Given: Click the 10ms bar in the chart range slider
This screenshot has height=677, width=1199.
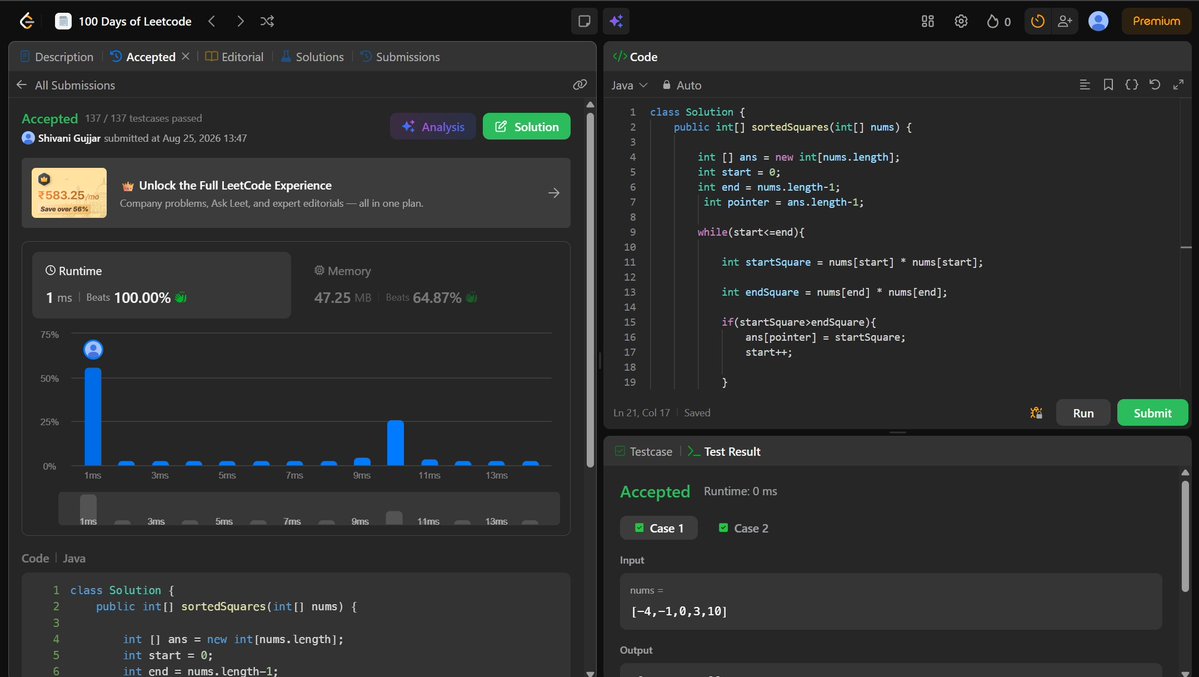Looking at the screenshot, I should pyautogui.click(x=394, y=518).
